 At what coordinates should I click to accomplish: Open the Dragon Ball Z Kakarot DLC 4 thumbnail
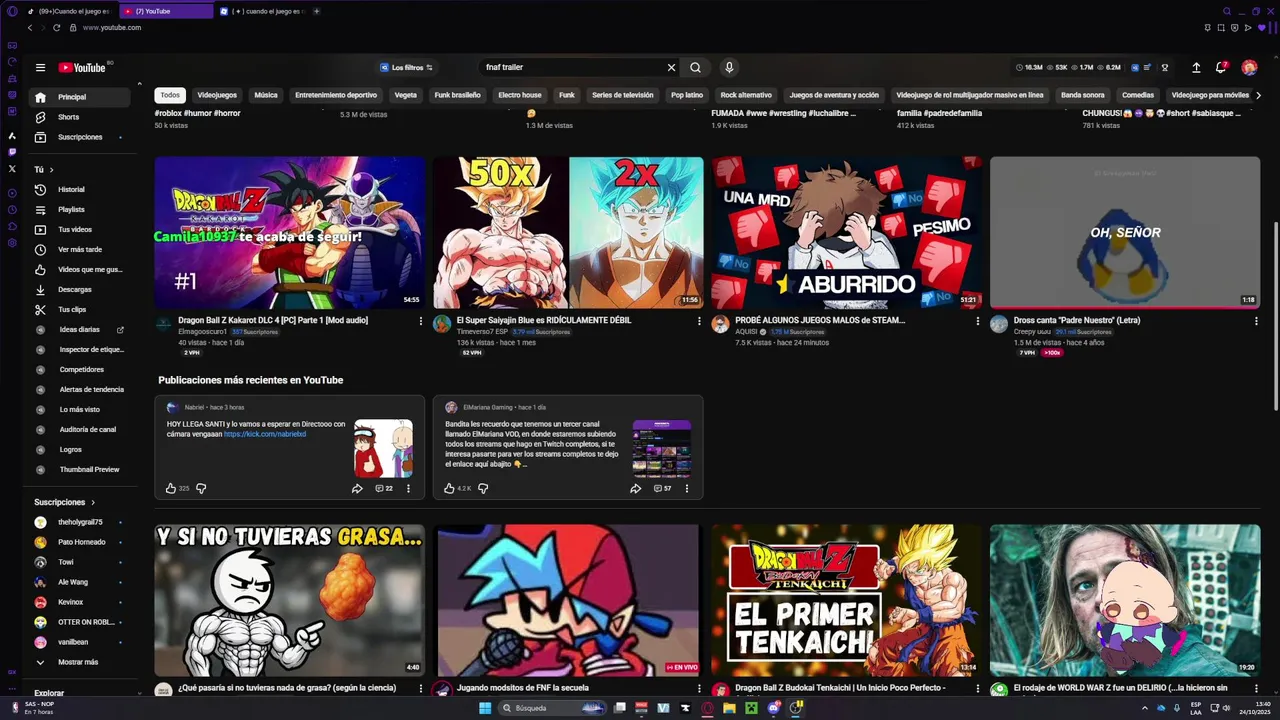point(289,232)
